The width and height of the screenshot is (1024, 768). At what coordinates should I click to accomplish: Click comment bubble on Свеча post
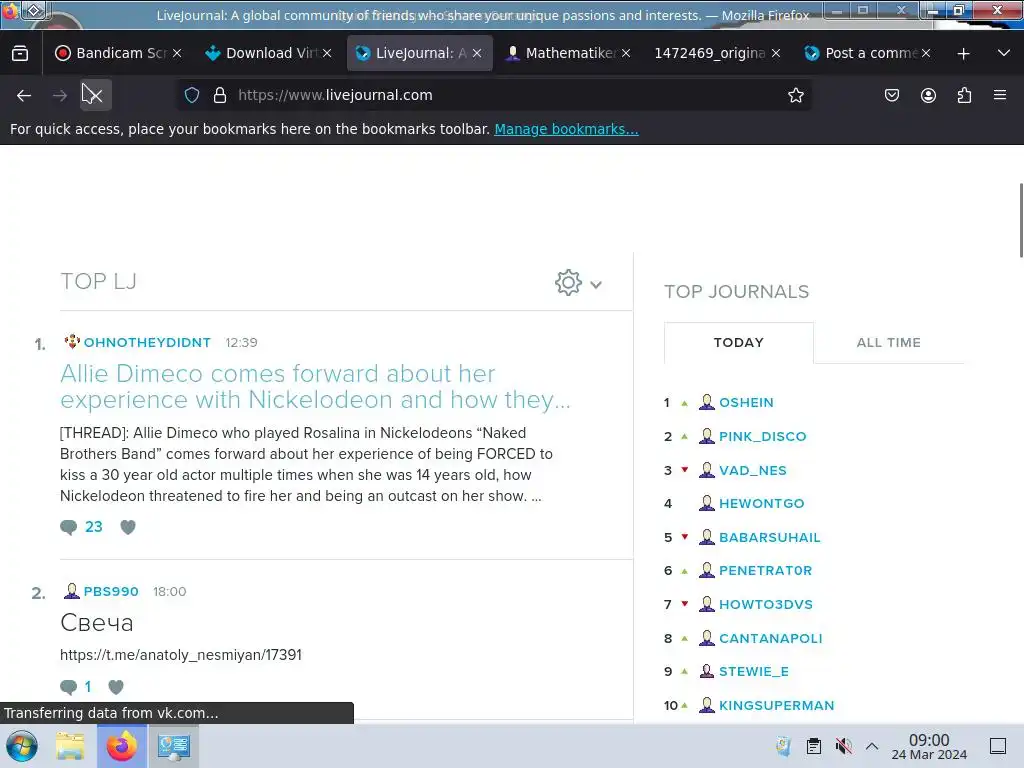click(69, 687)
